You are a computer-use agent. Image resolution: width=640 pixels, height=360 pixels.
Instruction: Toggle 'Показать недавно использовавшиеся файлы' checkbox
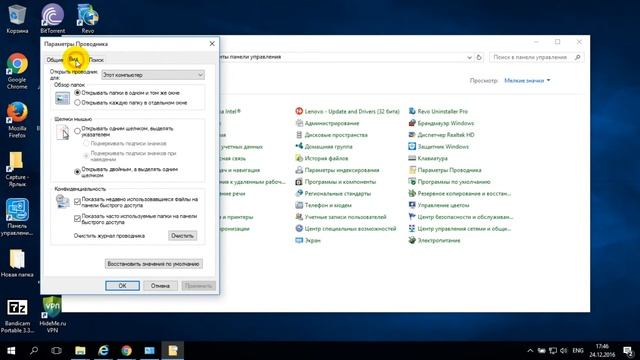pos(77,202)
